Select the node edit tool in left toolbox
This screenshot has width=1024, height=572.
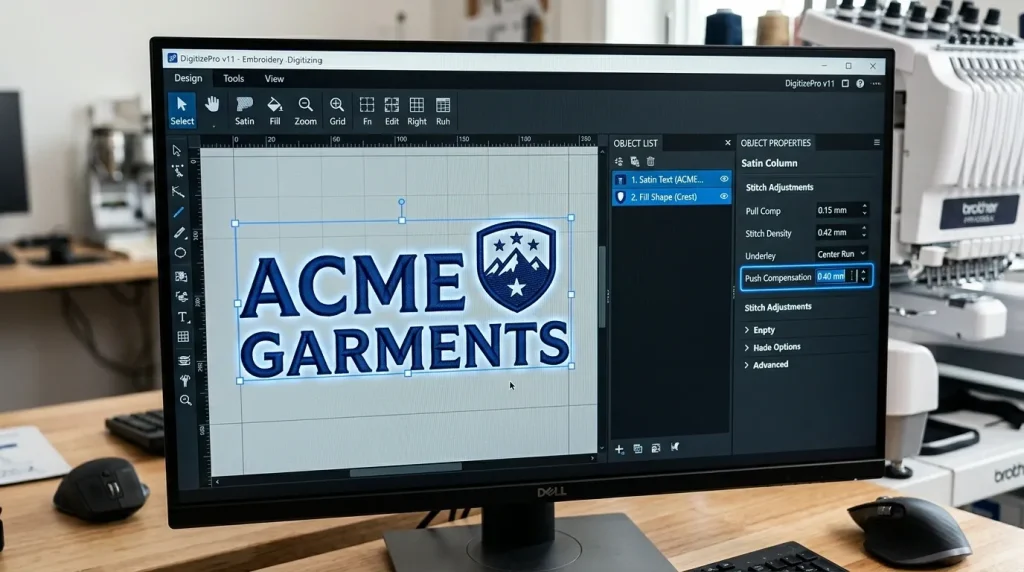pos(178,171)
